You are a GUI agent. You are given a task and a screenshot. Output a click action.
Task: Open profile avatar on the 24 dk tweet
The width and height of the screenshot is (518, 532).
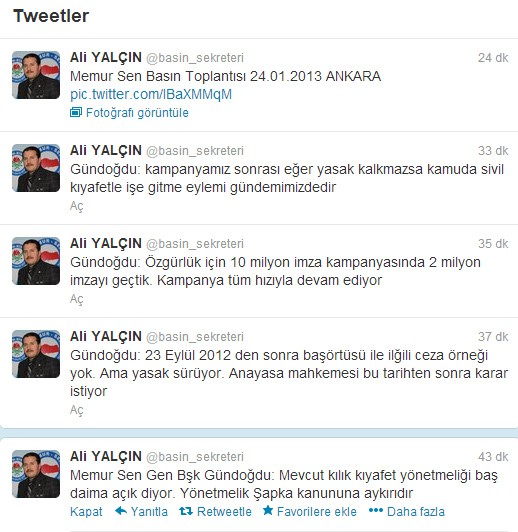coord(36,75)
